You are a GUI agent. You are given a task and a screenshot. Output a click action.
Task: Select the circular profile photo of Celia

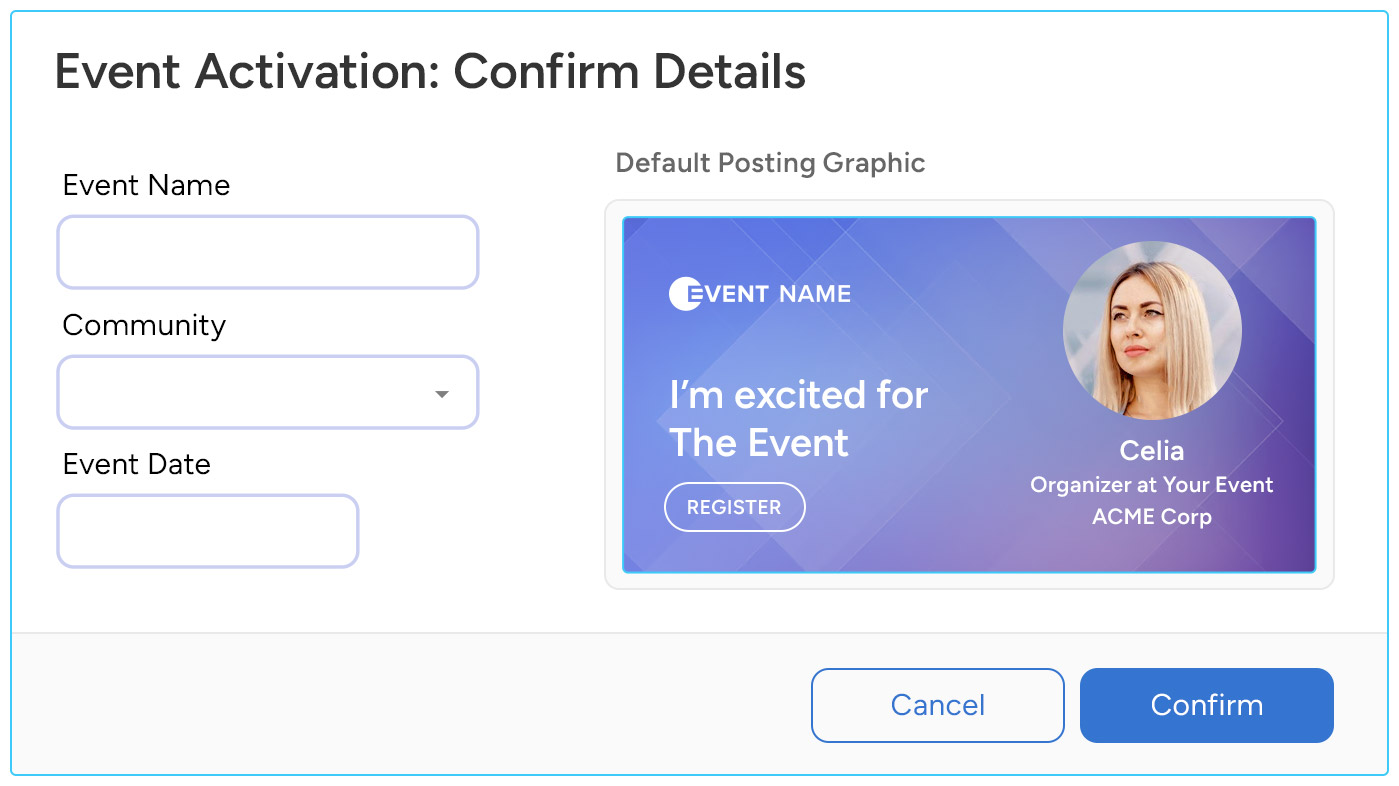tap(1151, 330)
